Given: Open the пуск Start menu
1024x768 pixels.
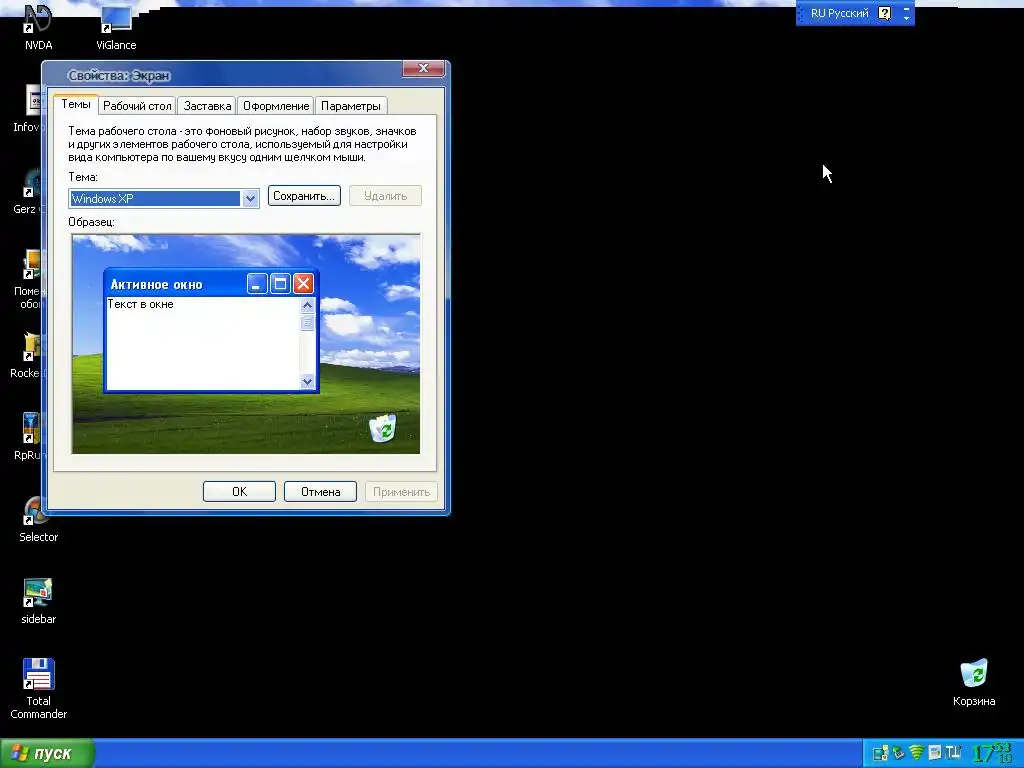Looking at the screenshot, I should pyautogui.click(x=47, y=754).
